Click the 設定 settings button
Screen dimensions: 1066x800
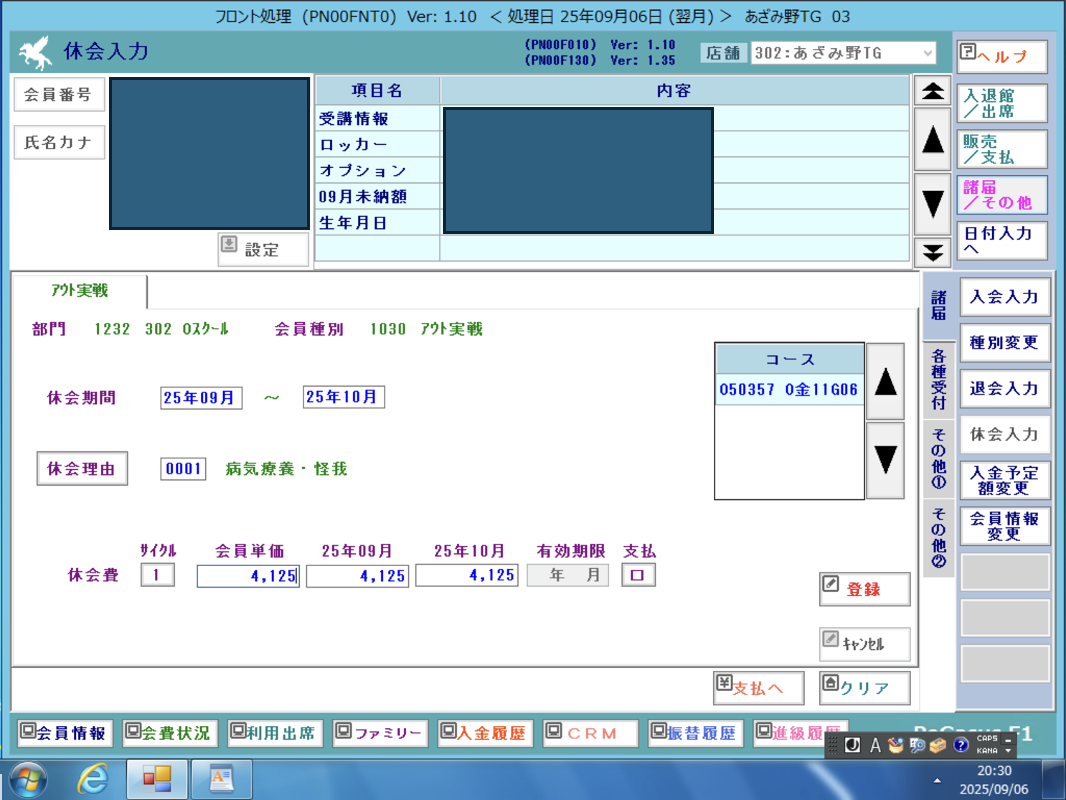(263, 250)
